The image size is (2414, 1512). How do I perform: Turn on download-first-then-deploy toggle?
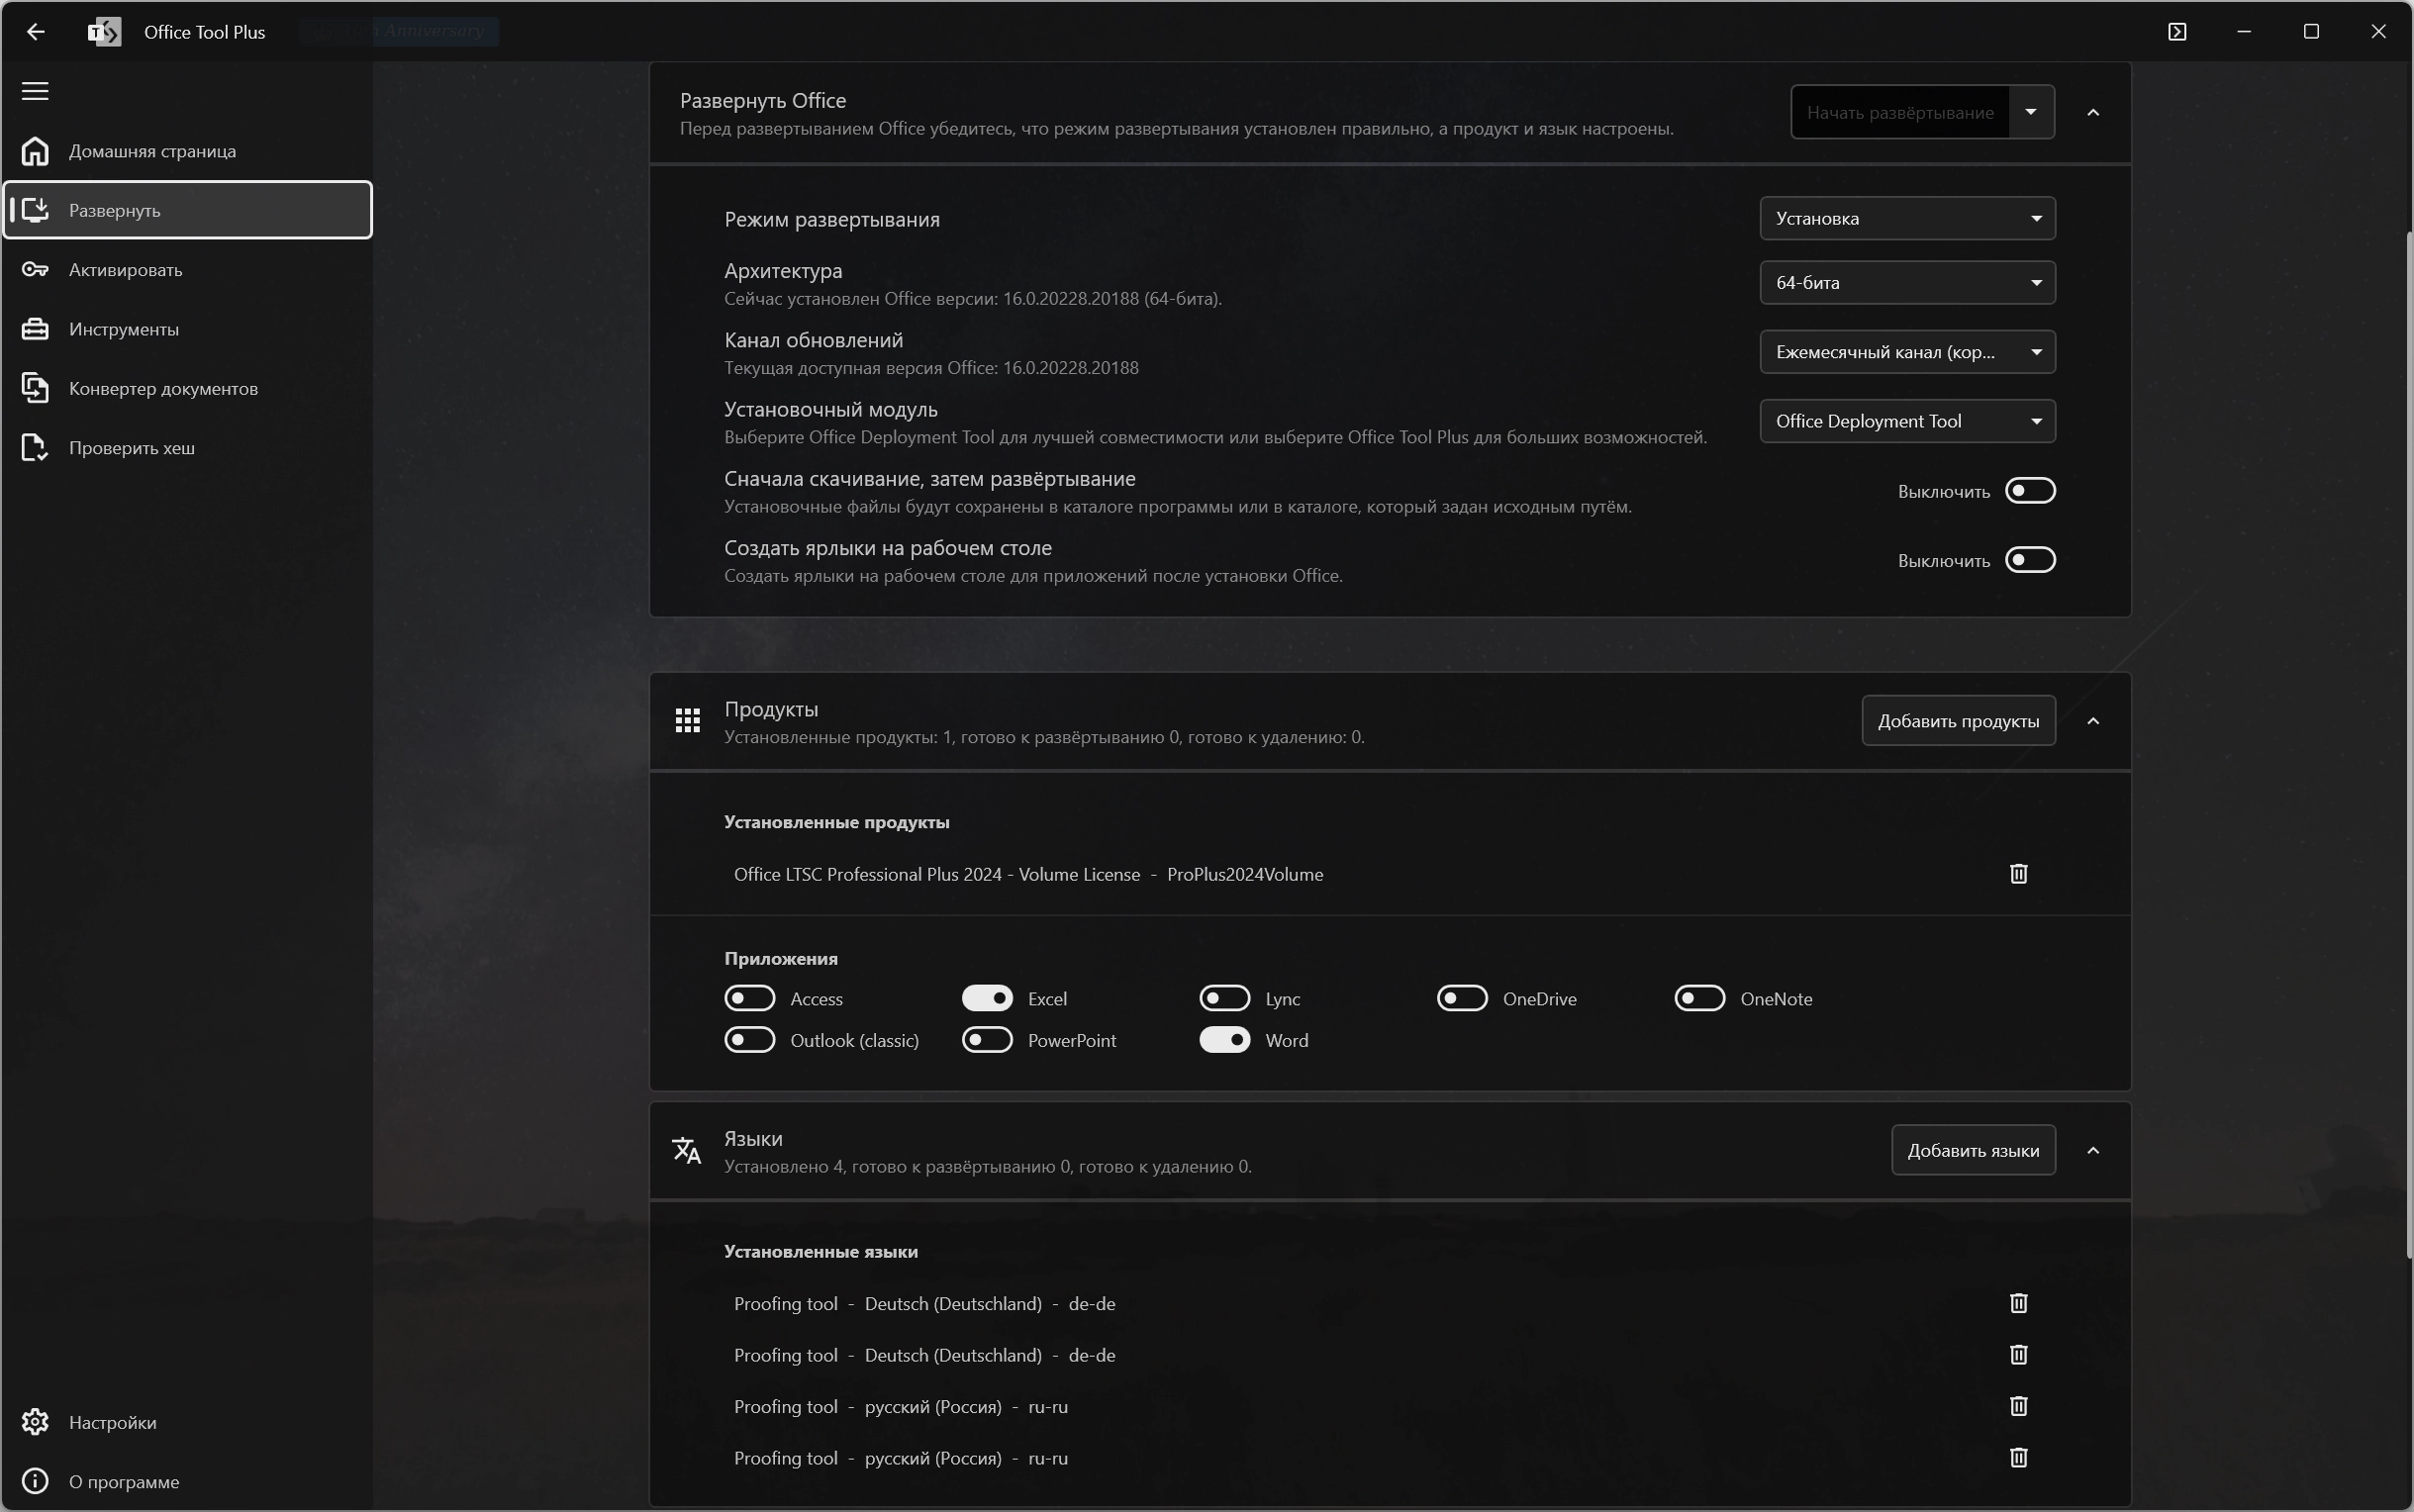tap(2030, 491)
